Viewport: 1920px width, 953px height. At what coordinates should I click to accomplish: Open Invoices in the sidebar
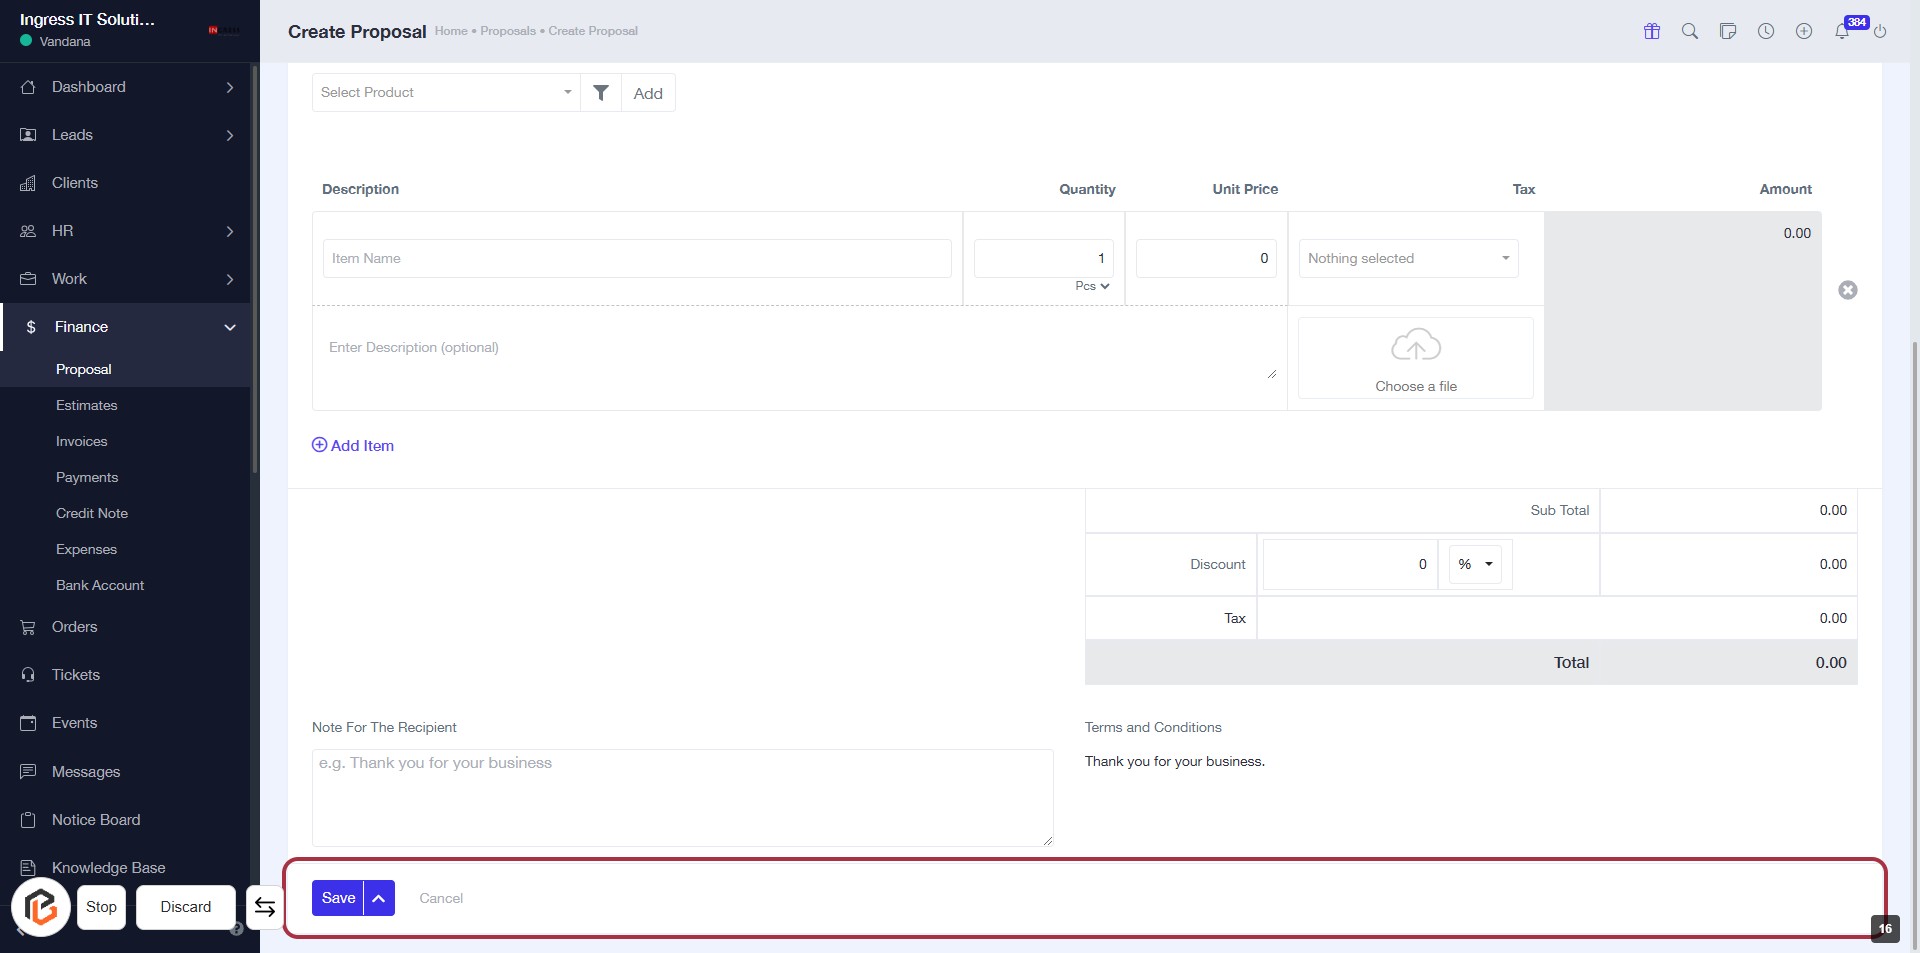click(81, 441)
